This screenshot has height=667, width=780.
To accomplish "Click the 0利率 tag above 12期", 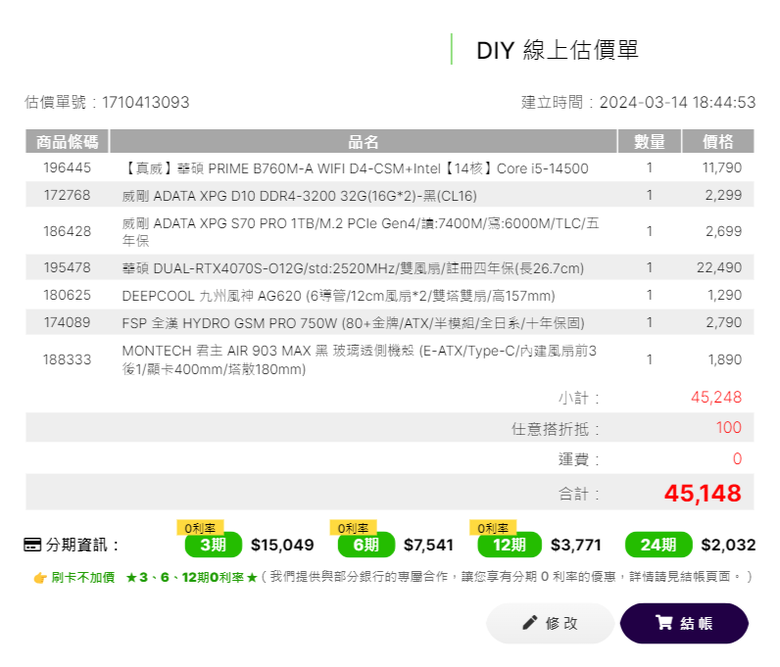I will 493,528.
